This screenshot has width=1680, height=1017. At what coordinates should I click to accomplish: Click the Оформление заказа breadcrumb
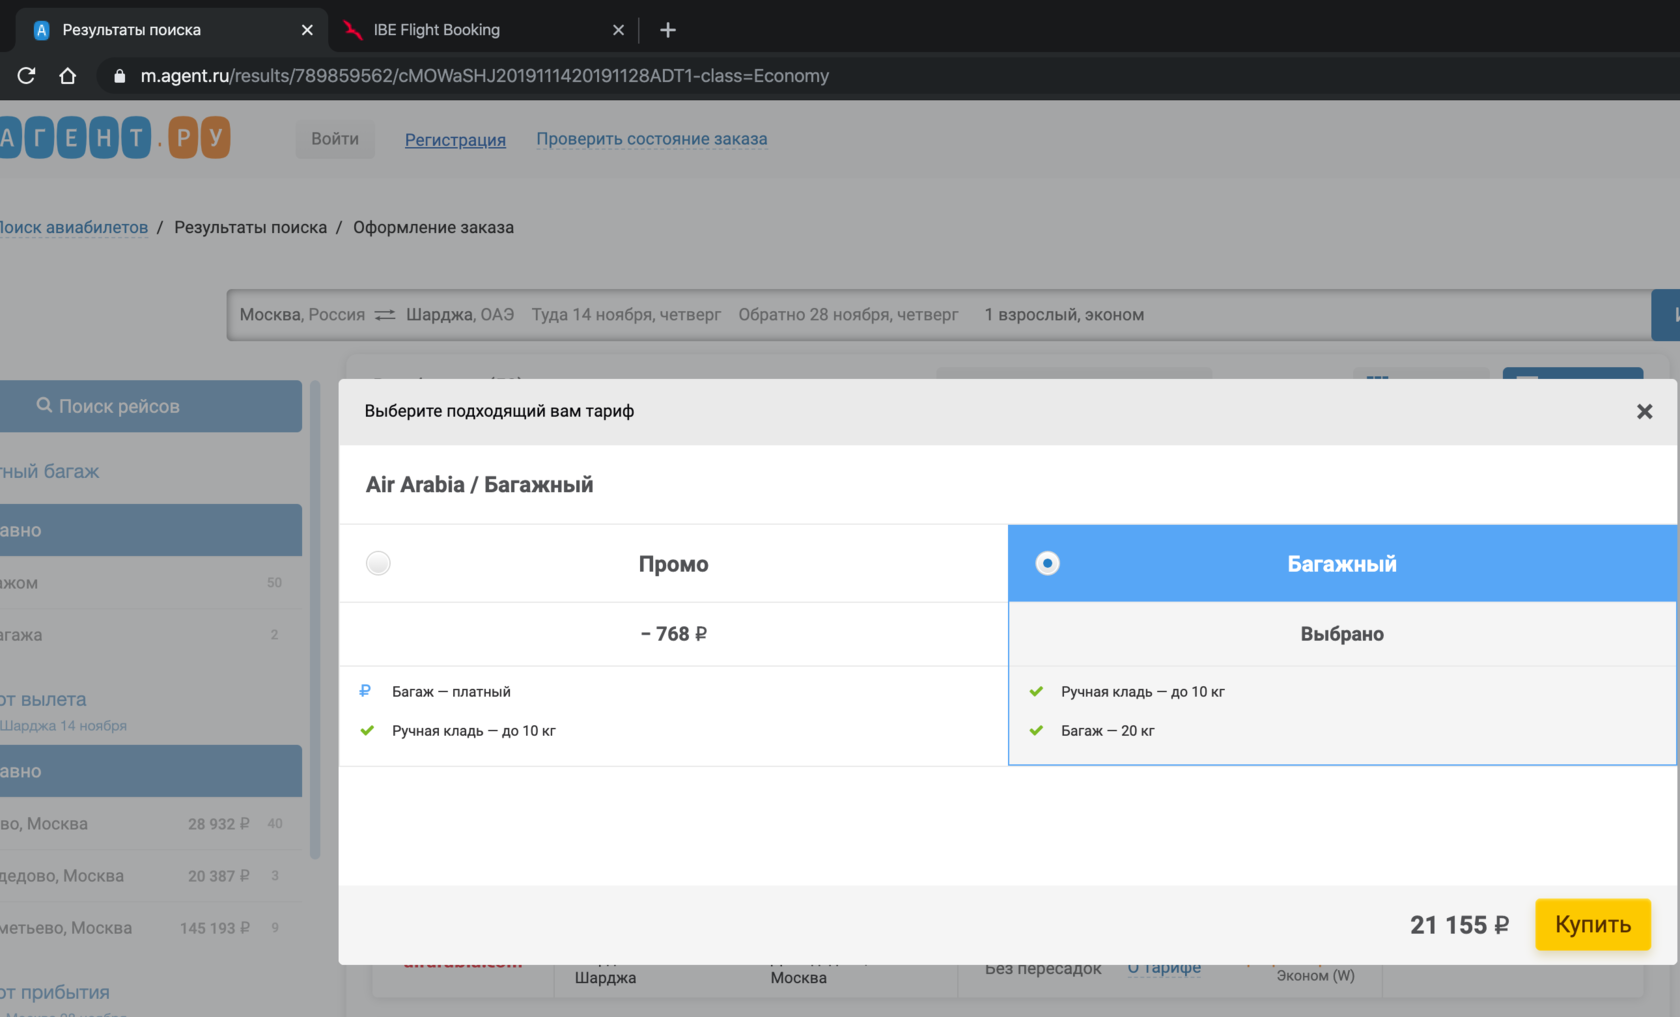[x=433, y=227]
